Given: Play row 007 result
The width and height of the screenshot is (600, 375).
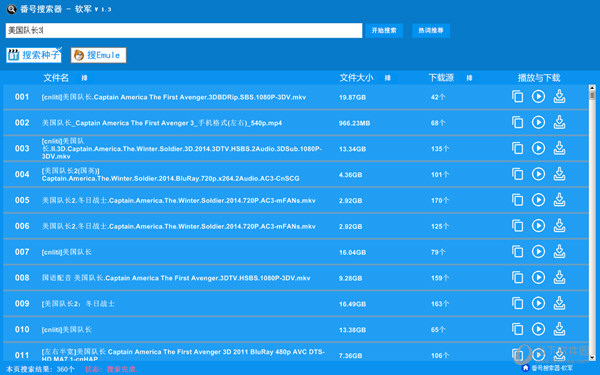Looking at the screenshot, I should [538, 251].
